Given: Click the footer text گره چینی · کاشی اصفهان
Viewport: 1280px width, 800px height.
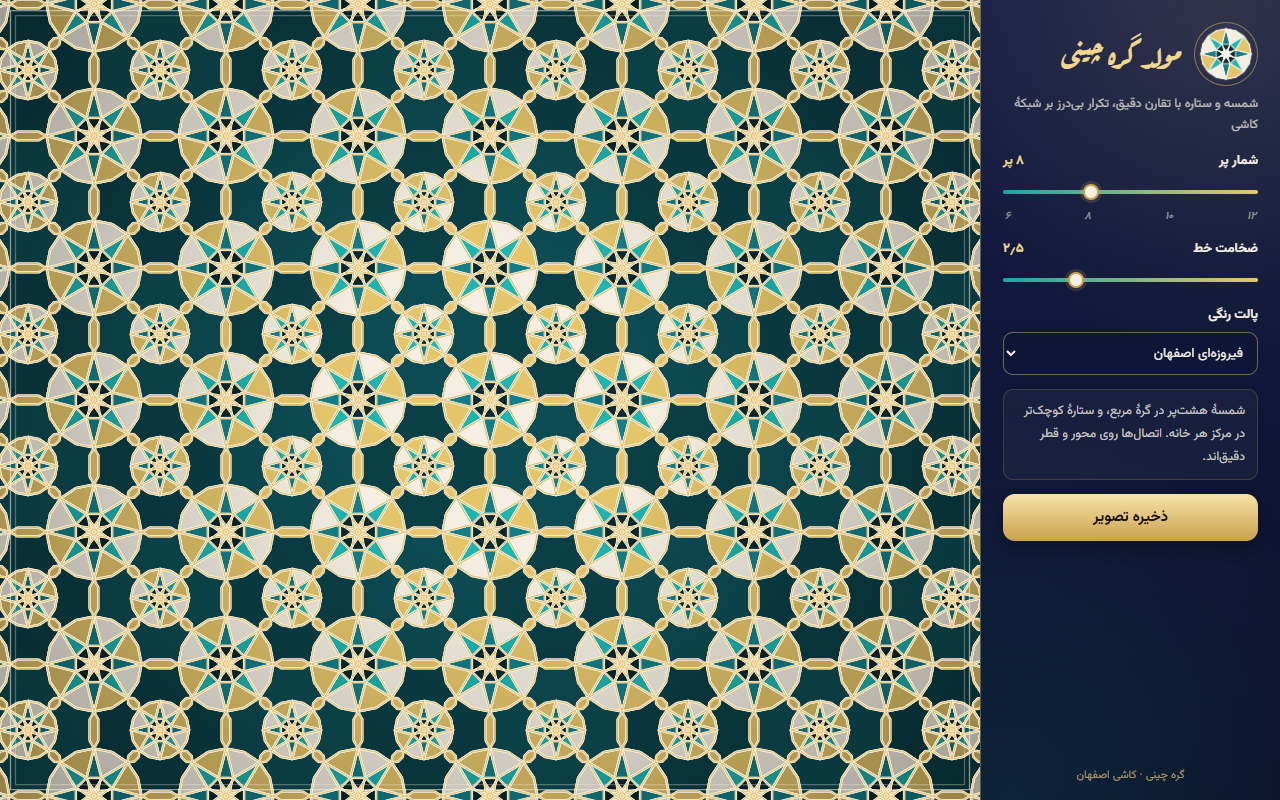Looking at the screenshot, I should (x=1130, y=775).
